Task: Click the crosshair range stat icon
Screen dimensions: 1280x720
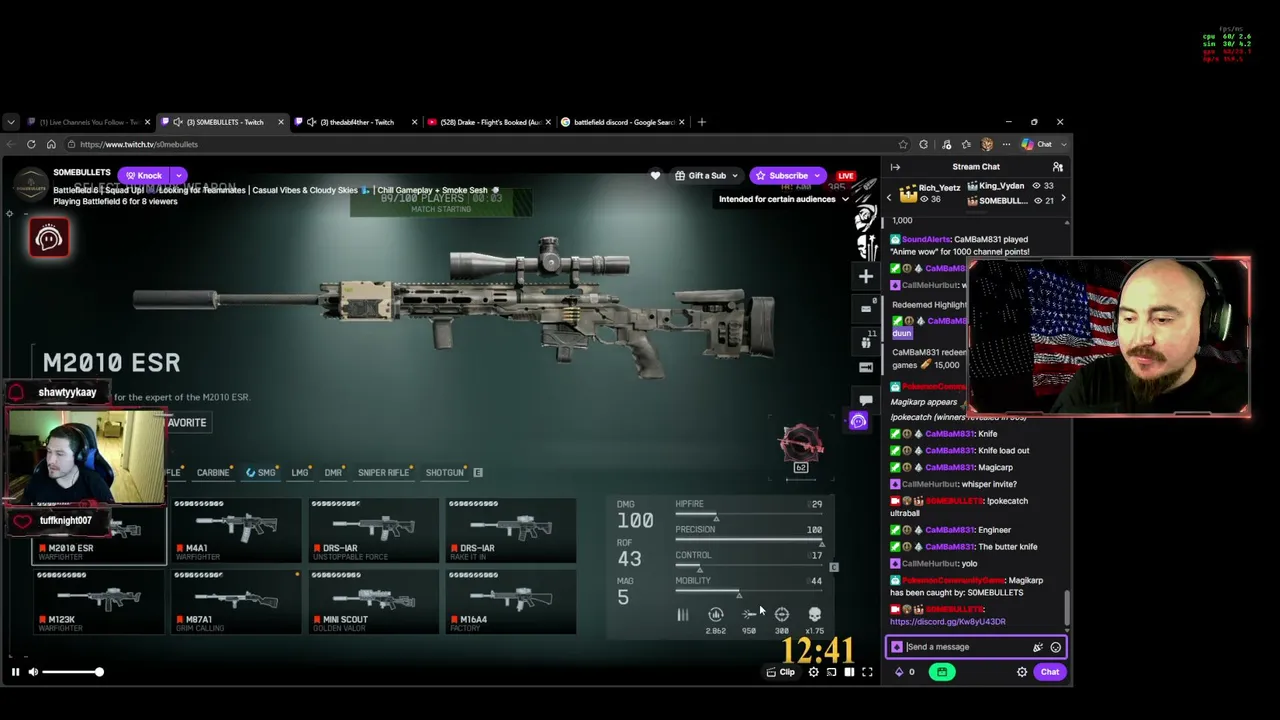Action: (x=781, y=615)
